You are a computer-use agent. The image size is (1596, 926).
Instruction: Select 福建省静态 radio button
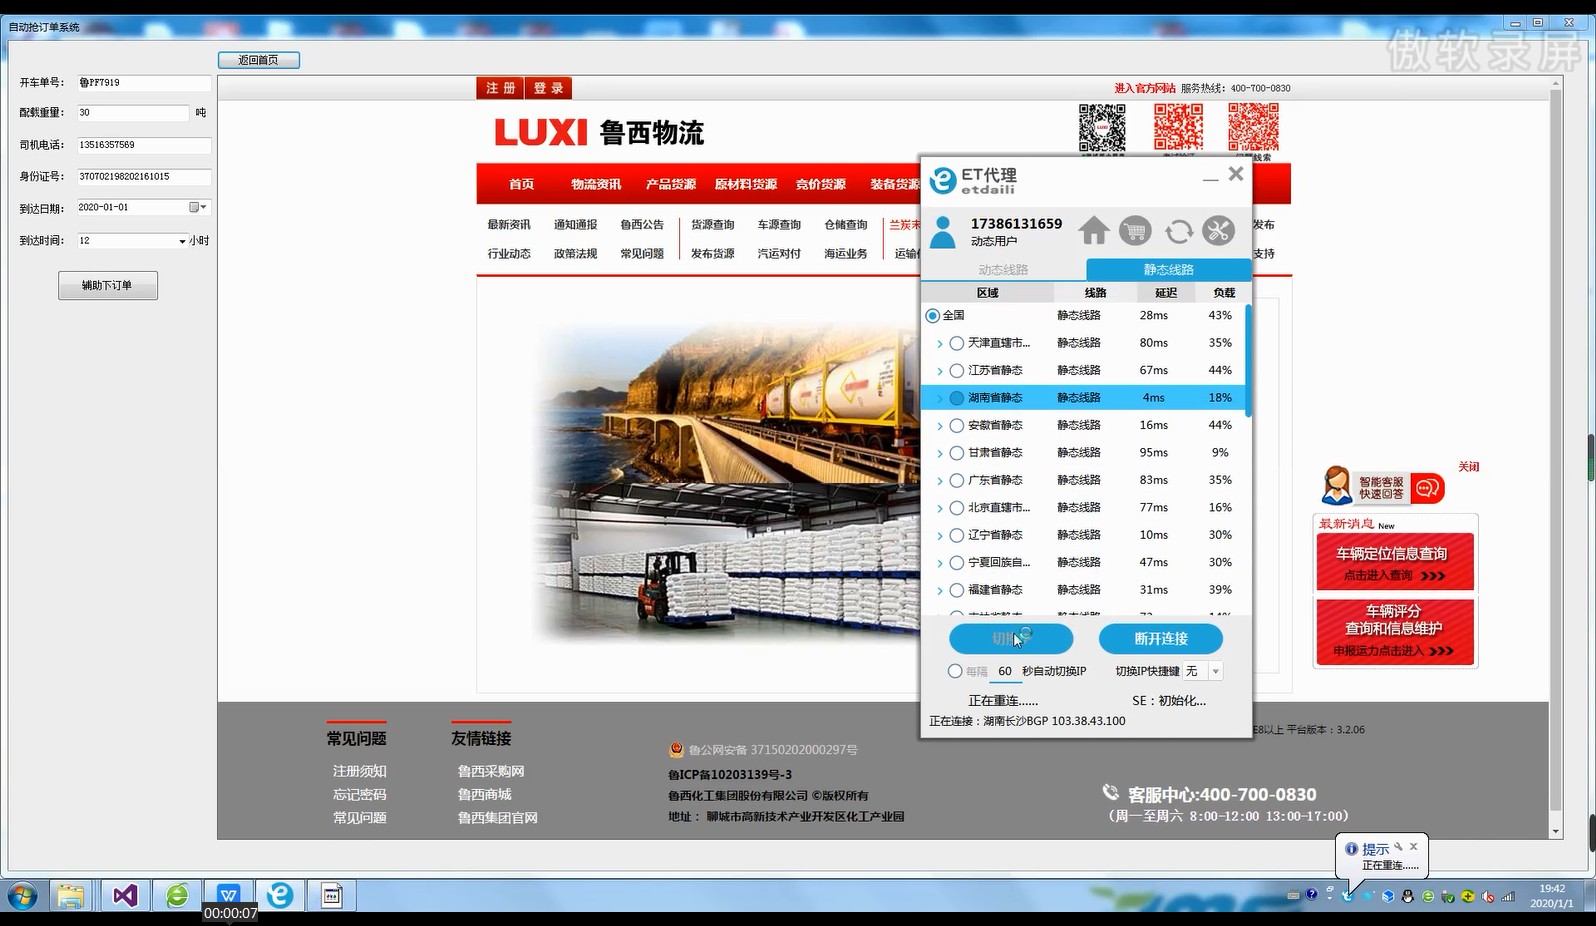957,590
